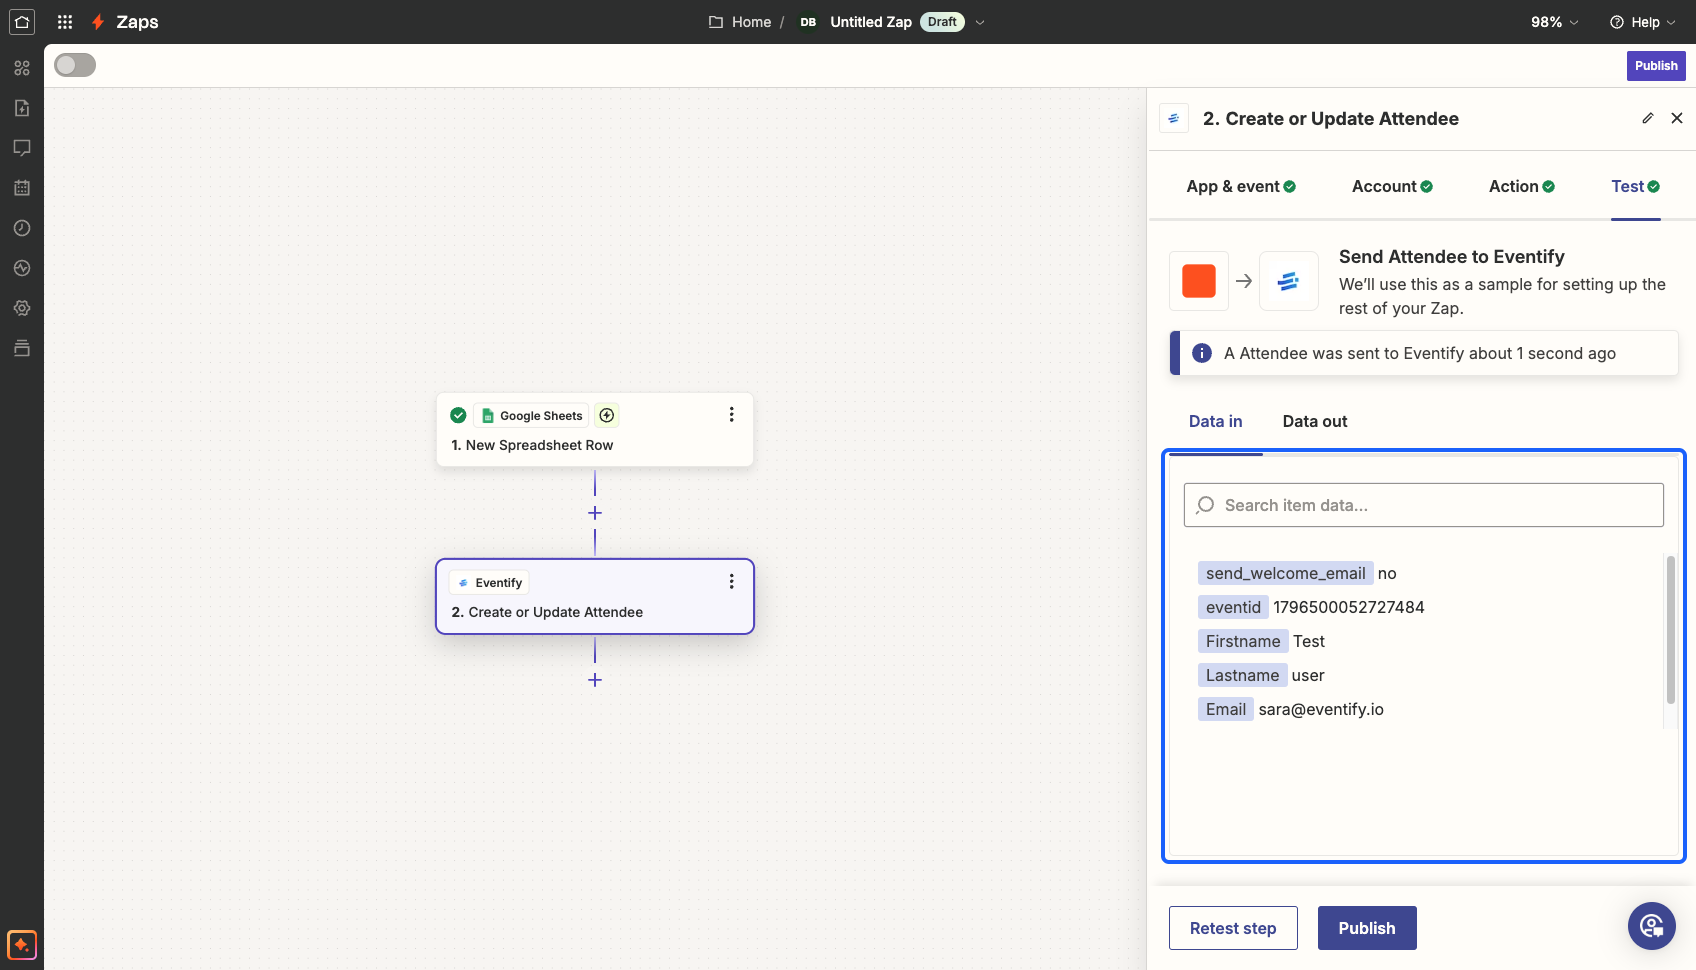Screen dimensions: 1696x970
Task: Open the 98% zoom dropdown
Action: [x=1555, y=22]
